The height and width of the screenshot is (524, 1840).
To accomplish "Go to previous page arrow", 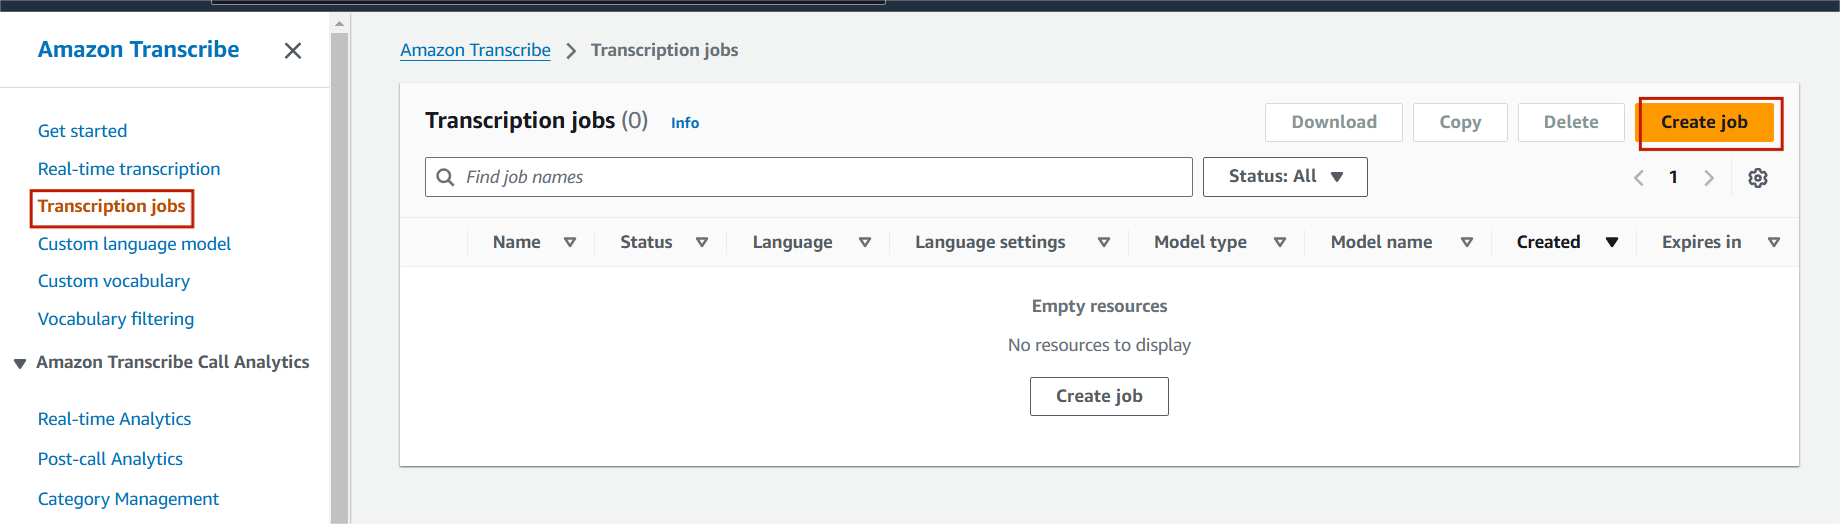I will tap(1639, 178).
